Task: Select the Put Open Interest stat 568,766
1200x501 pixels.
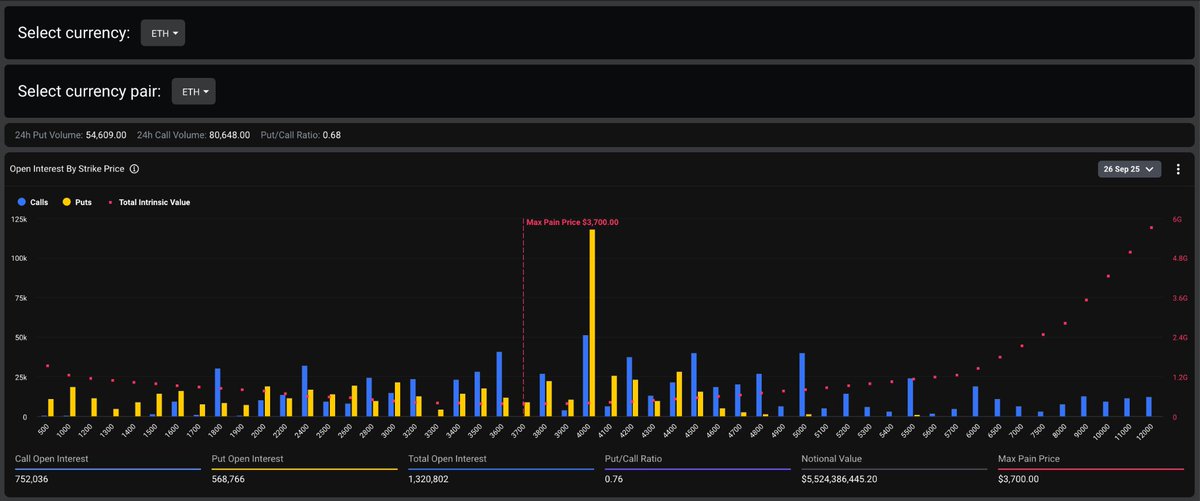Action: click(x=234, y=478)
